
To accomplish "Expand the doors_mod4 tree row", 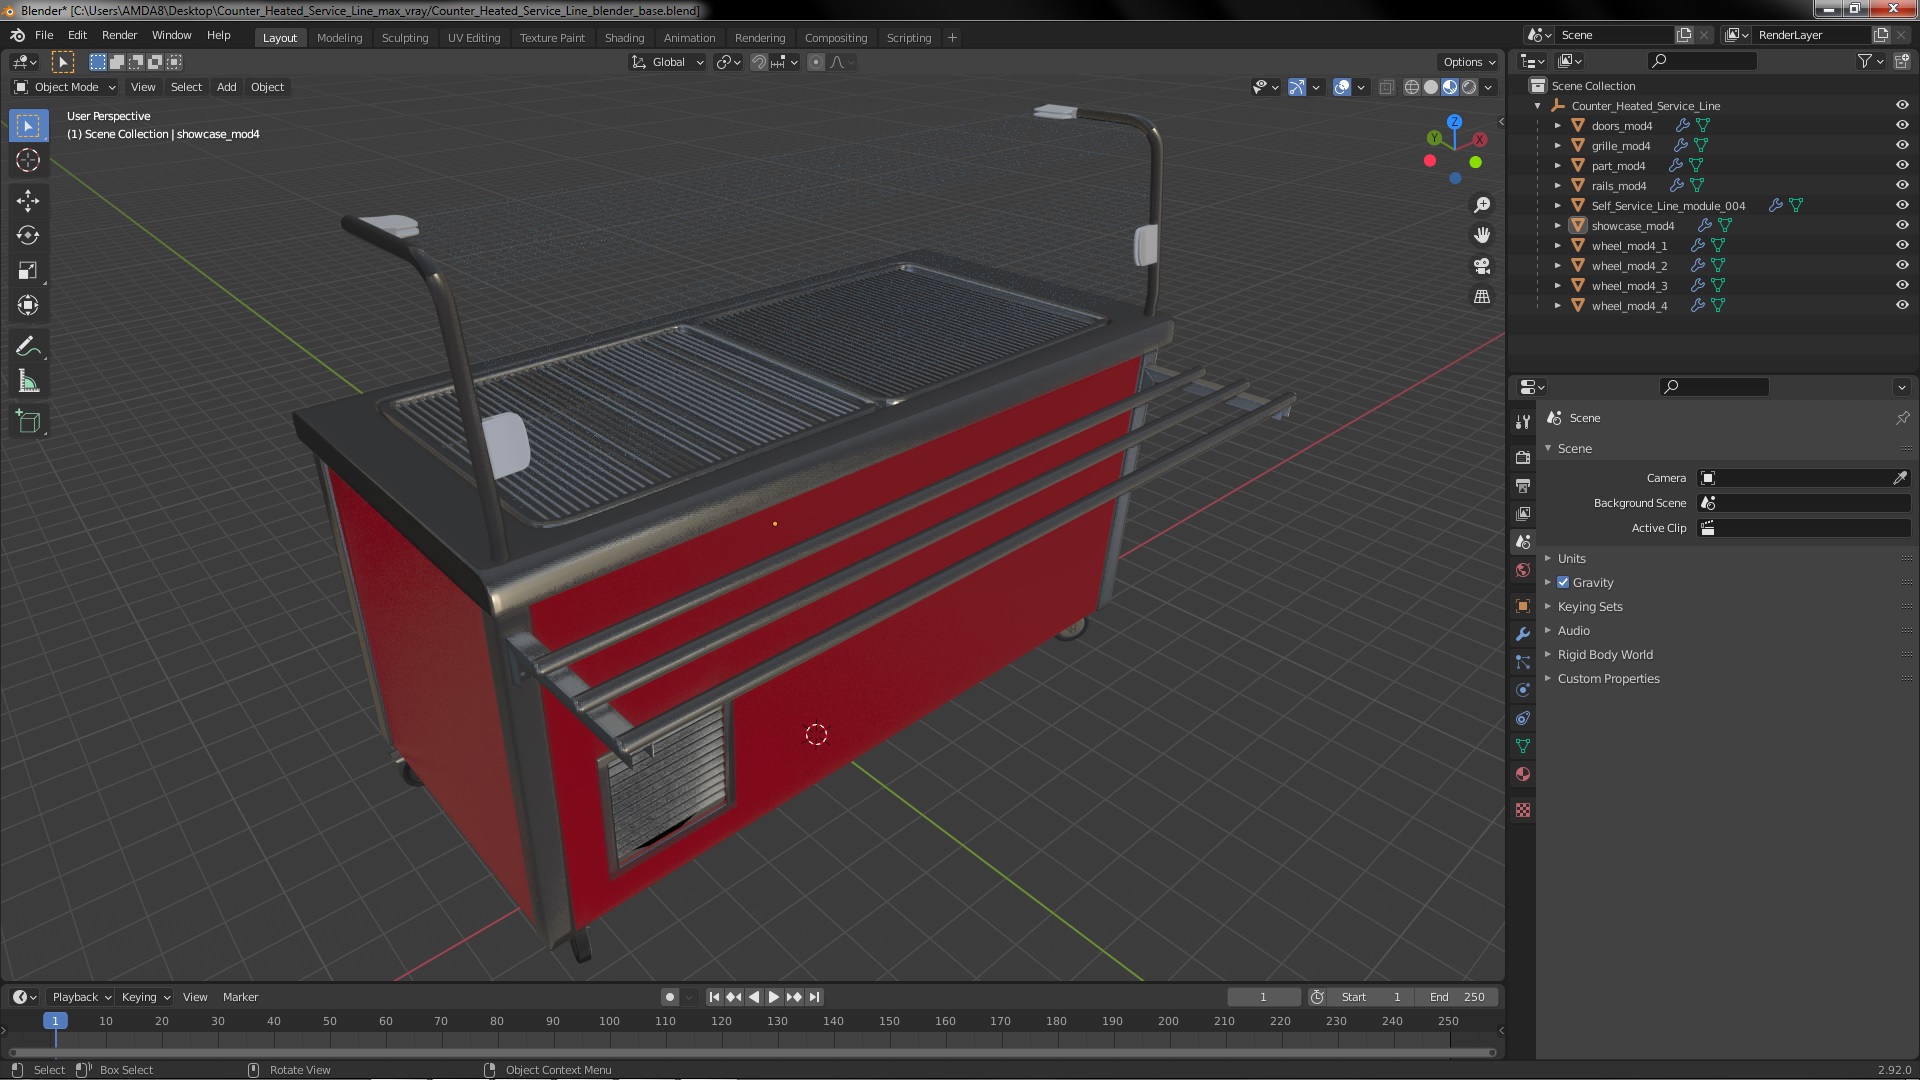I will point(1557,125).
